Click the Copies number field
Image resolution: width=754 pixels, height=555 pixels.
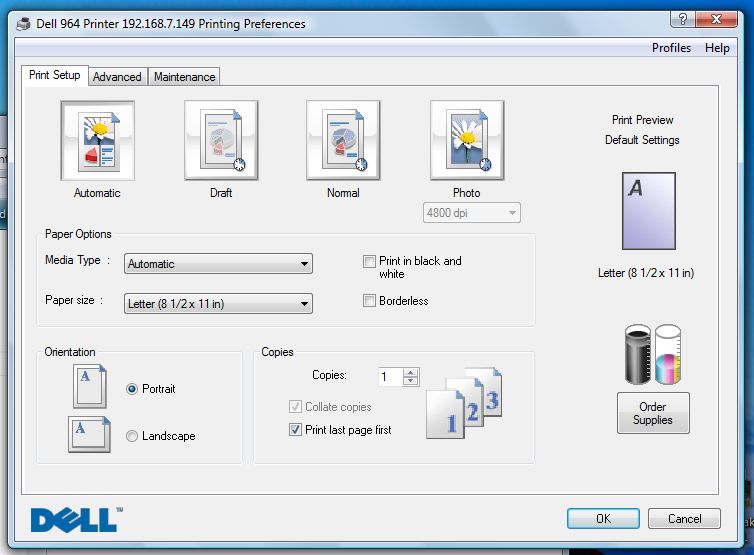pos(390,377)
